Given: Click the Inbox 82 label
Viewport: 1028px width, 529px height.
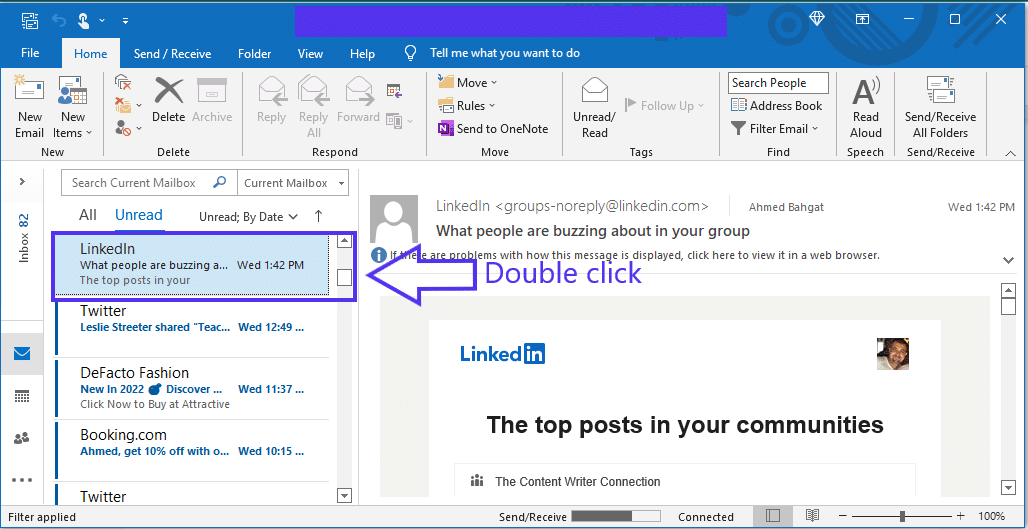Looking at the screenshot, I should (x=24, y=237).
